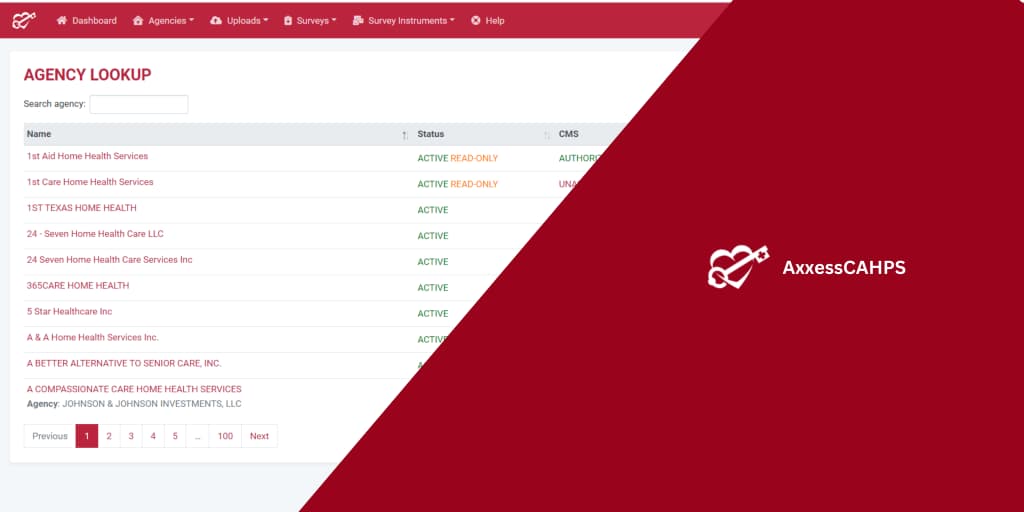This screenshot has width=1024, height=512.
Task: Open 5 Star Healthcare Inc agency
Action: pyautogui.click(x=69, y=312)
